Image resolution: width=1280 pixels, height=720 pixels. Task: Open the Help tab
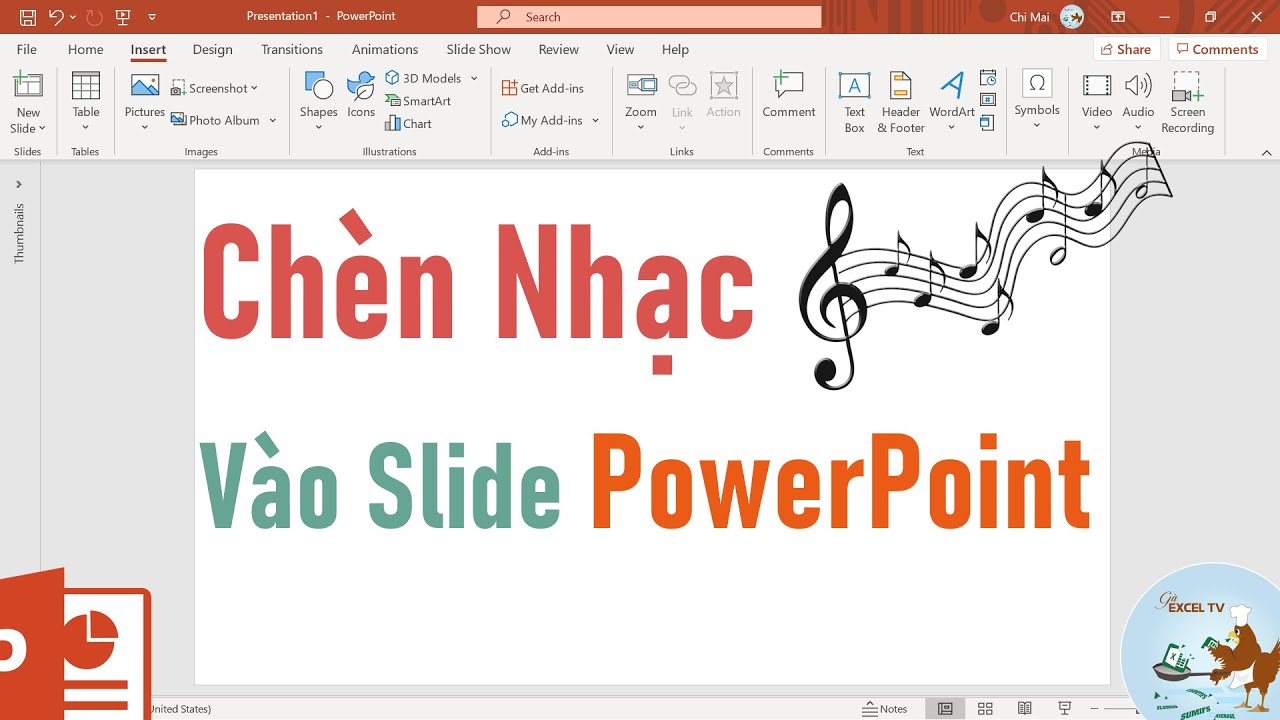675,49
